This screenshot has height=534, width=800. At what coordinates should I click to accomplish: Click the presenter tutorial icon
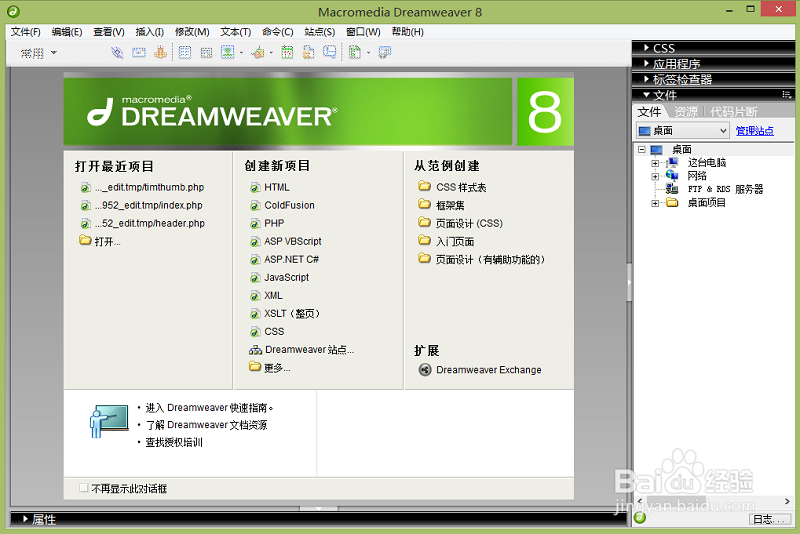pos(109,421)
